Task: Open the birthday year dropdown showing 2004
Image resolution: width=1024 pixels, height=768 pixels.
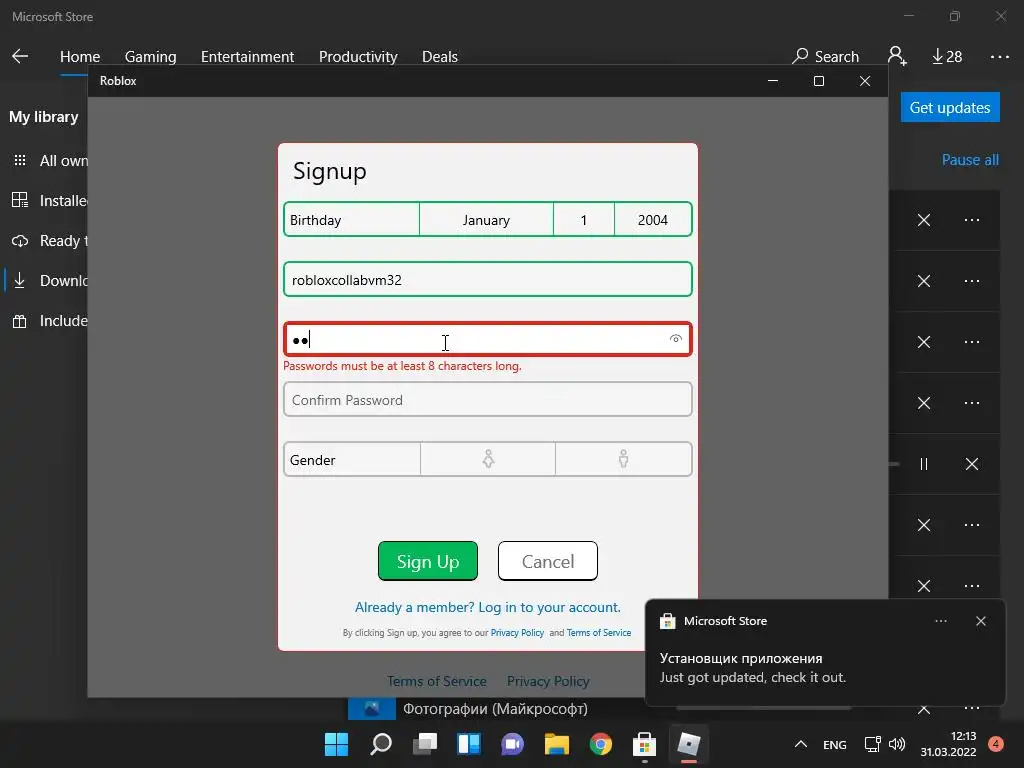Action: pyautogui.click(x=652, y=219)
